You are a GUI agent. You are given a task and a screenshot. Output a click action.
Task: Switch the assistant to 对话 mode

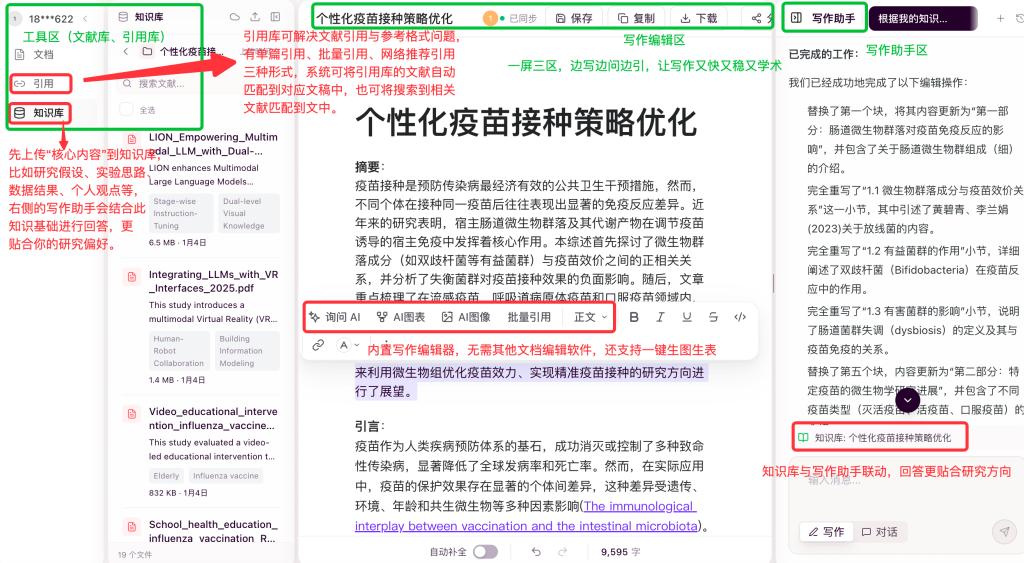[880, 531]
